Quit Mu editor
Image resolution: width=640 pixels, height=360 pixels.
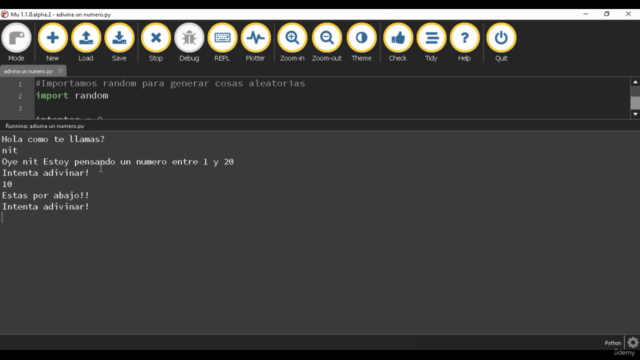coord(501,42)
